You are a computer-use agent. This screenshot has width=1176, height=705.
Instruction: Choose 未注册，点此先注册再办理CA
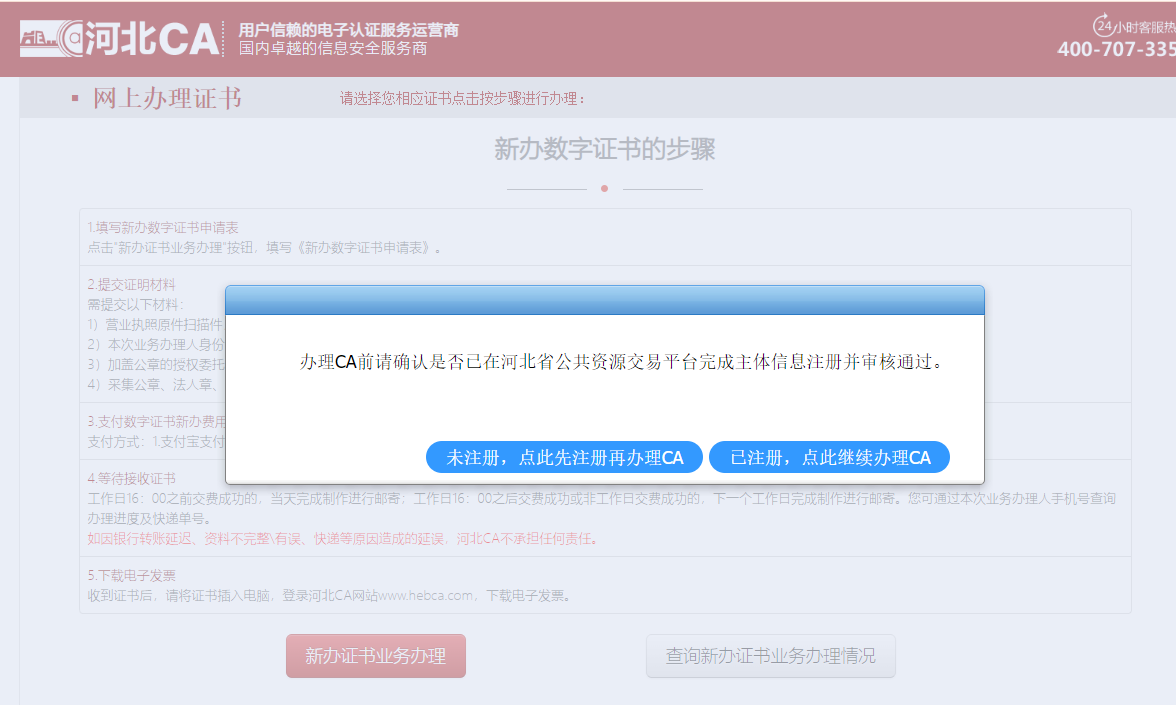click(564, 458)
